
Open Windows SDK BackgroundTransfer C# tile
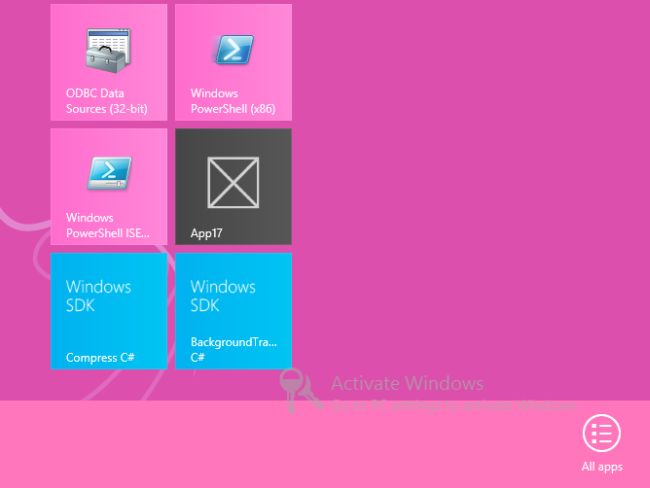pyautogui.click(x=233, y=311)
